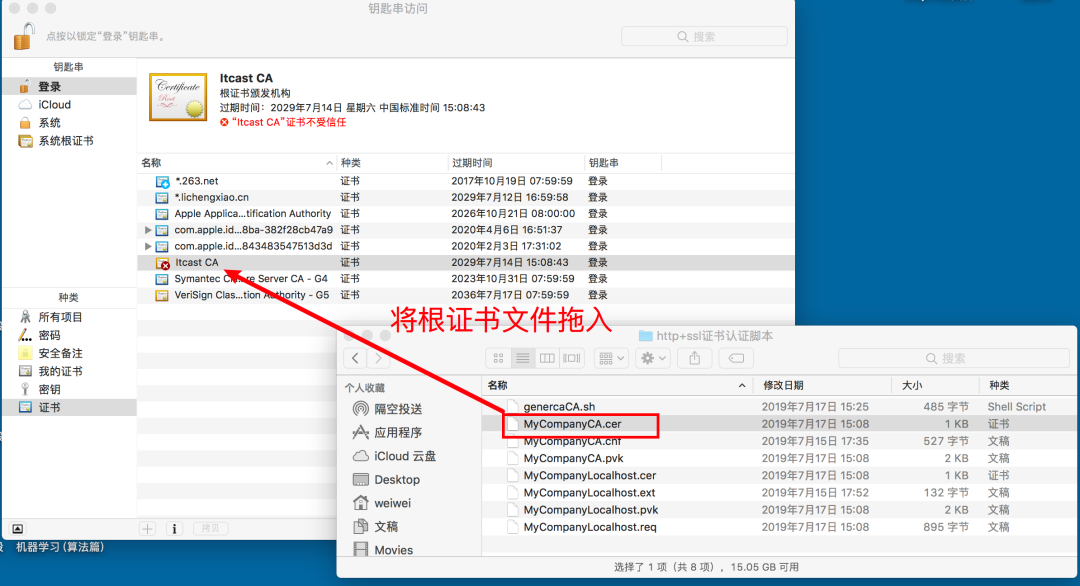Click the info button in Keychain Access
The width and height of the screenshot is (1080, 586).
[174, 528]
